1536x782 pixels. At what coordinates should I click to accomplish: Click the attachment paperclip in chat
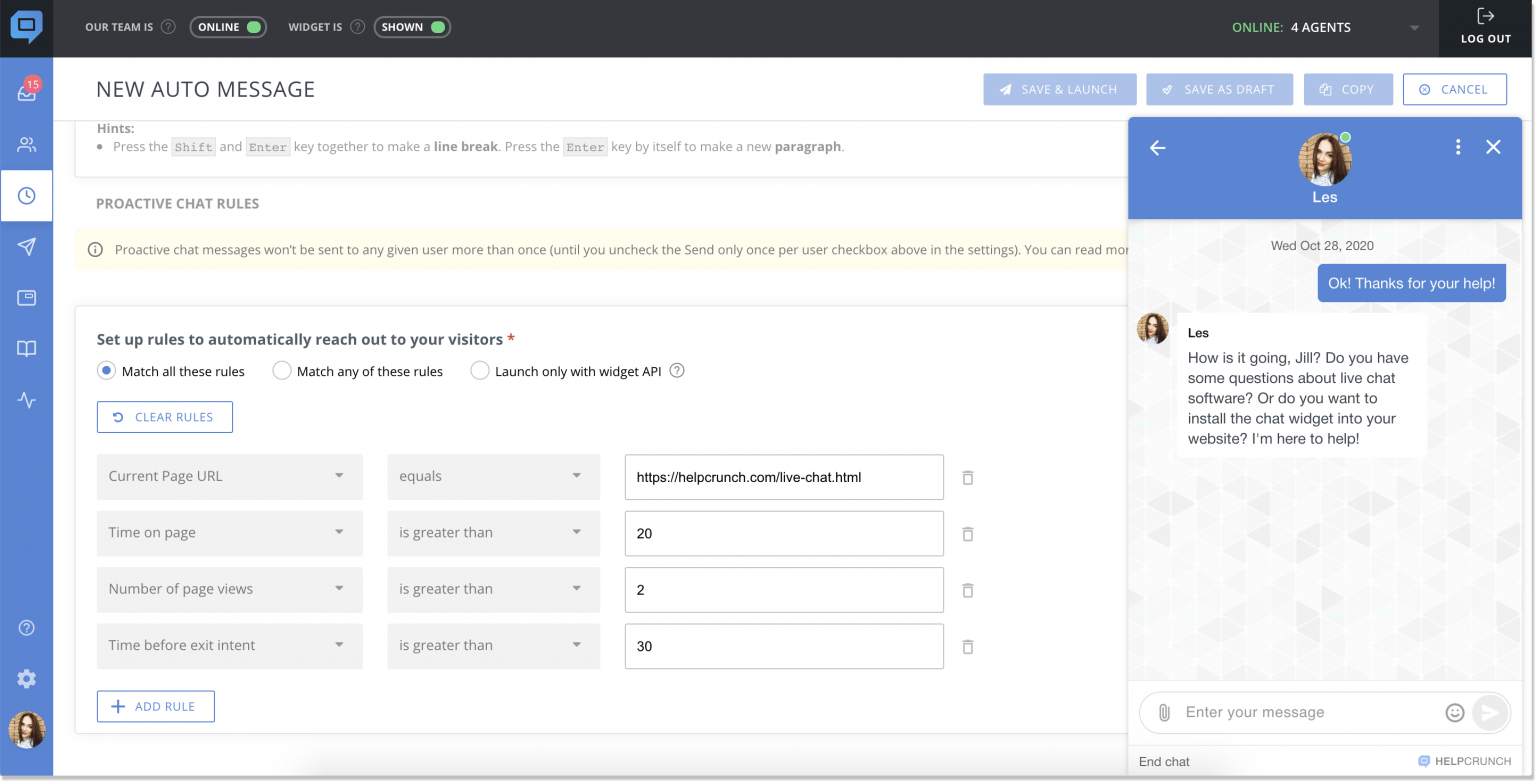coord(1164,713)
